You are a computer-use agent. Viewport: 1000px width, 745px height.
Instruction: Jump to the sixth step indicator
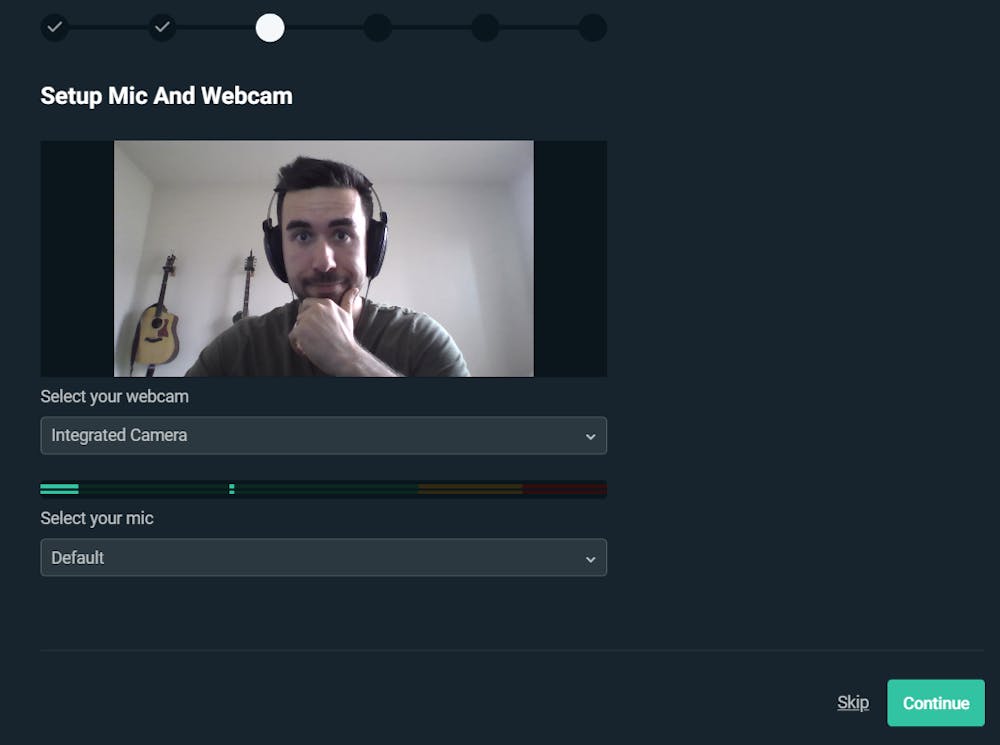click(x=593, y=27)
